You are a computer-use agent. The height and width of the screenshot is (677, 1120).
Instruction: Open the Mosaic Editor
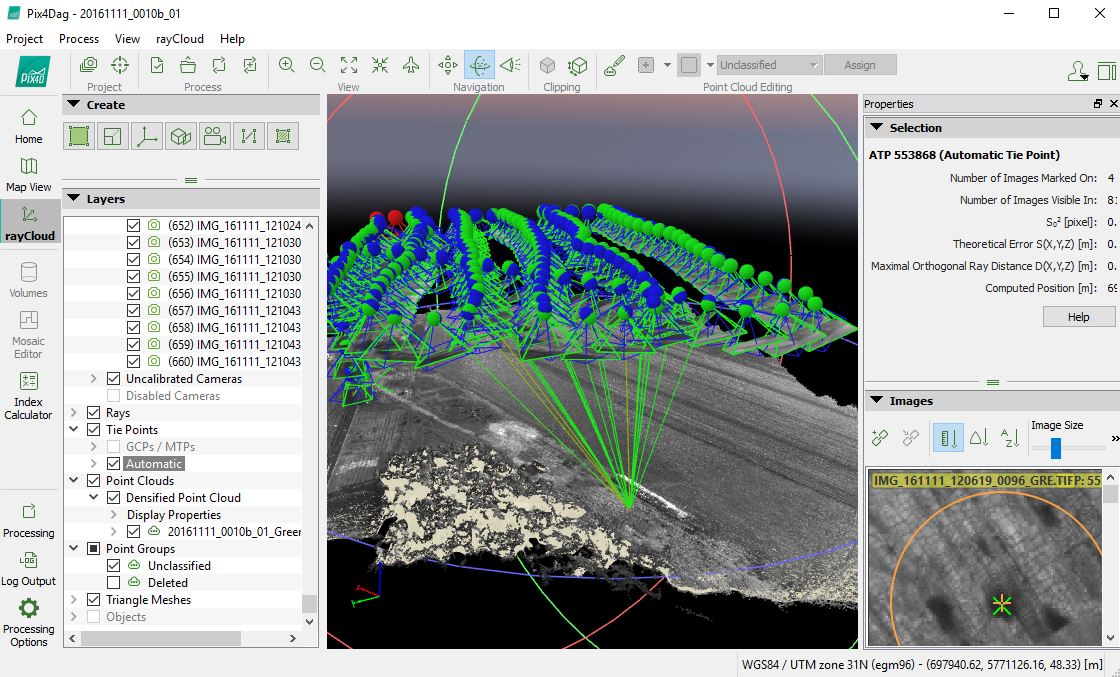pyautogui.click(x=29, y=335)
